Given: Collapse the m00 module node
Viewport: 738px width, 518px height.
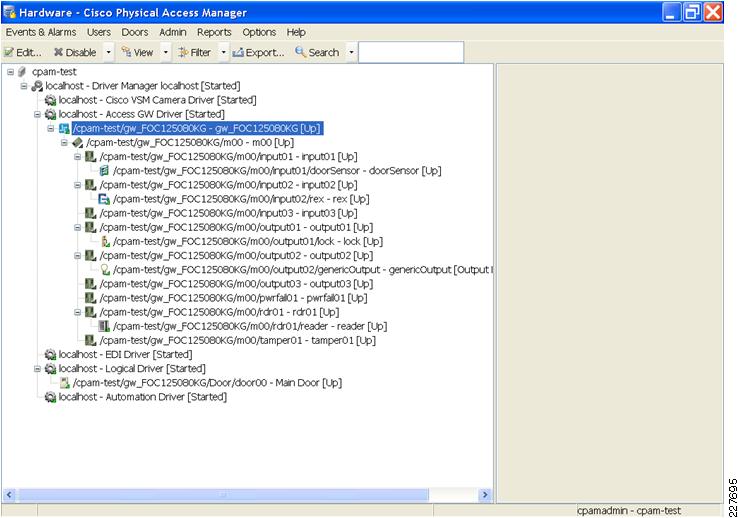Looking at the screenshot, I should [x=64, y=143].
